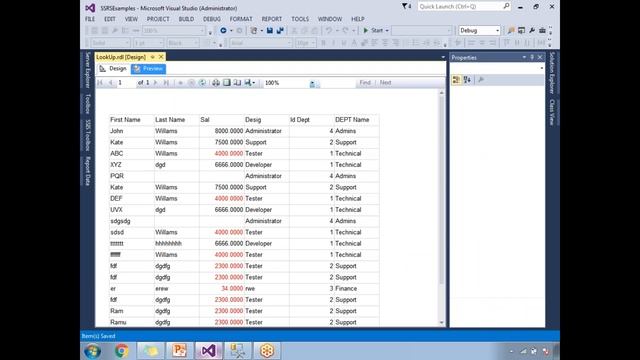Open the Debug configuration dropdown
Image resolution: width=640 pixels, height=360 pixels.
tap(479, 31)
